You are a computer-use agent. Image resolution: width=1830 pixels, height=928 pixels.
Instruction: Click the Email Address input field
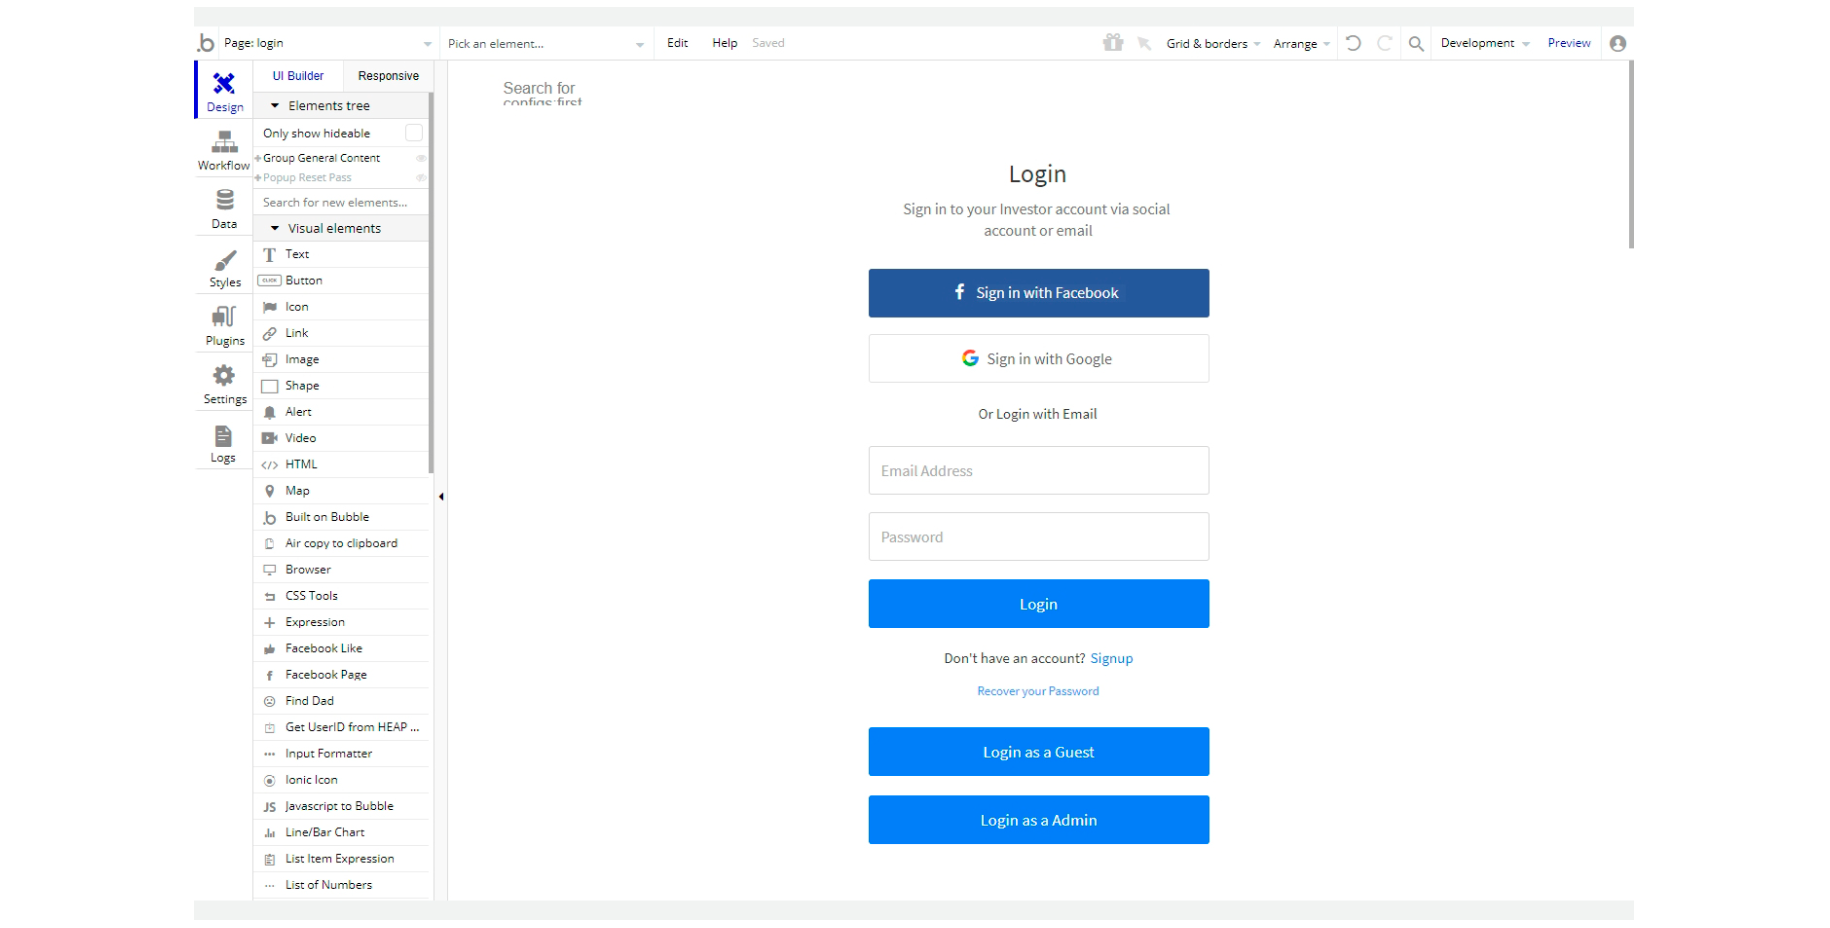click(x=1038, y=471)
